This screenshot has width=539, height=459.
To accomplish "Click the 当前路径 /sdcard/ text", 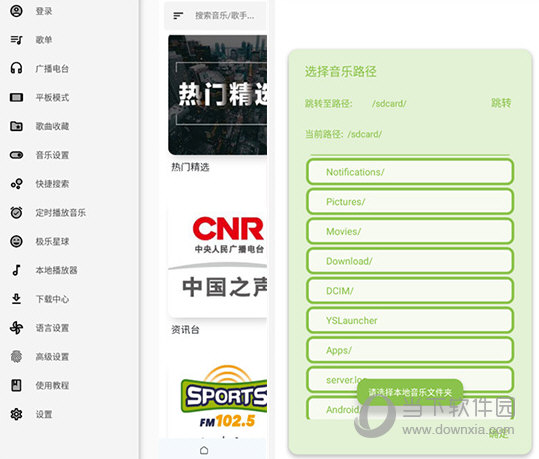I will [x=343, y=134].
